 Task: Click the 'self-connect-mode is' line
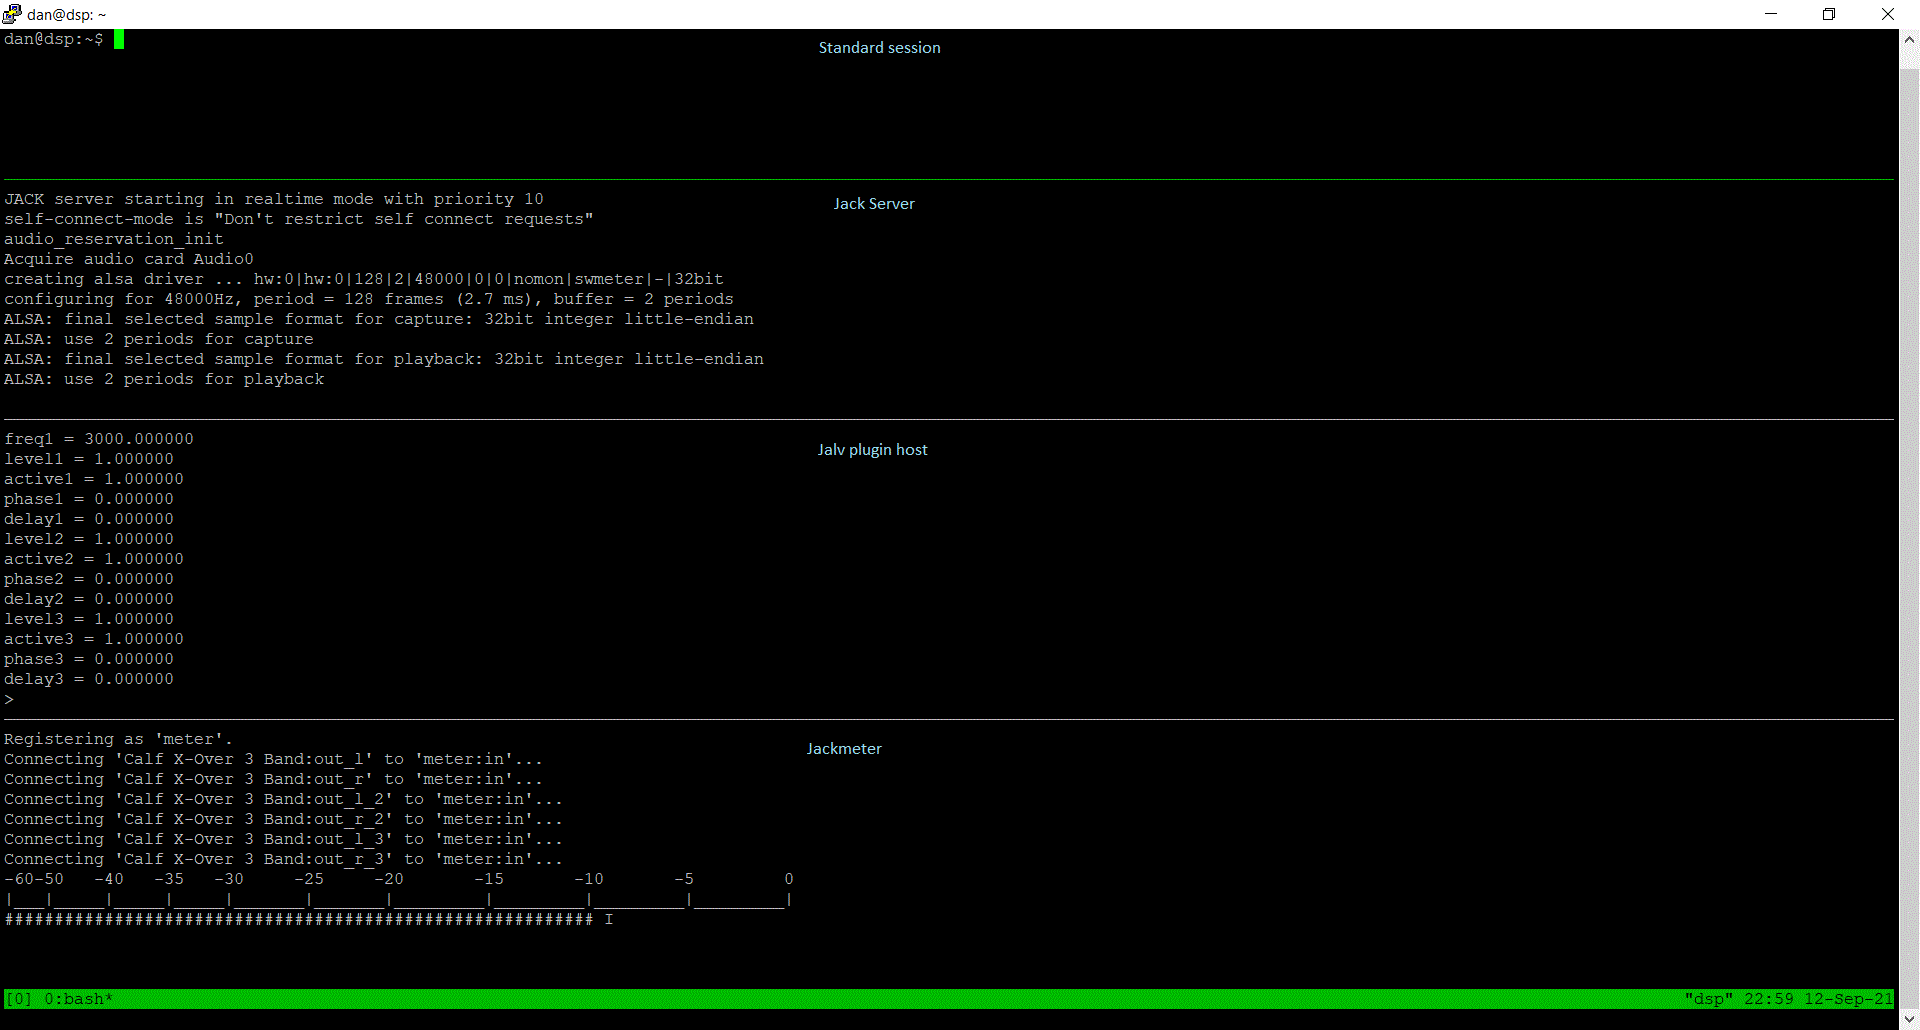point(299,219)
